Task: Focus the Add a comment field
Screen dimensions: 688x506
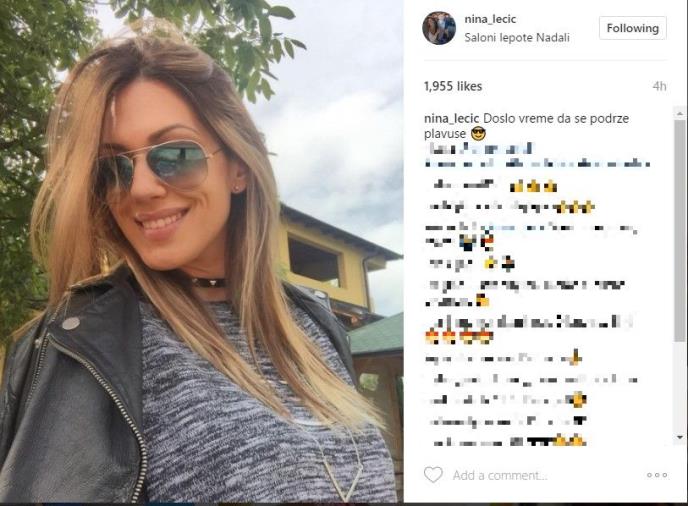Action: [x=500, y=475]
